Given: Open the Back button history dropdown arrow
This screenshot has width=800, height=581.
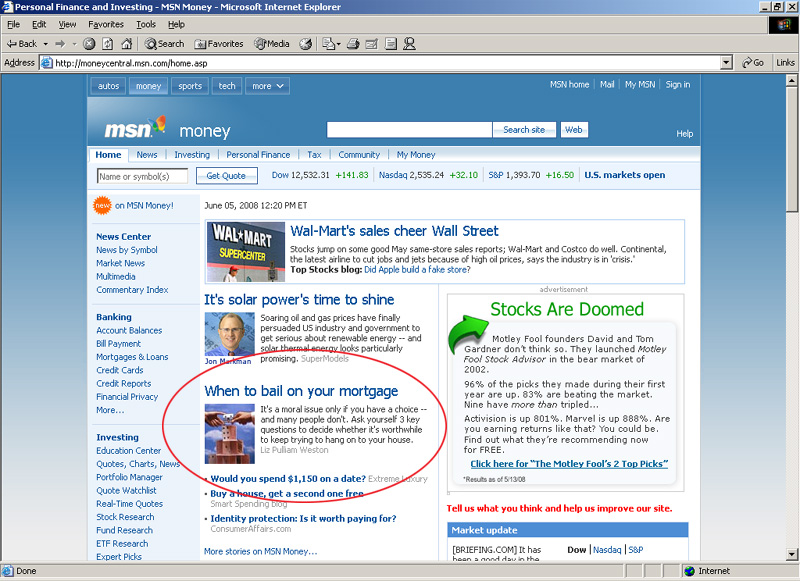Looking at the screenshot, I should pos(45,44).
